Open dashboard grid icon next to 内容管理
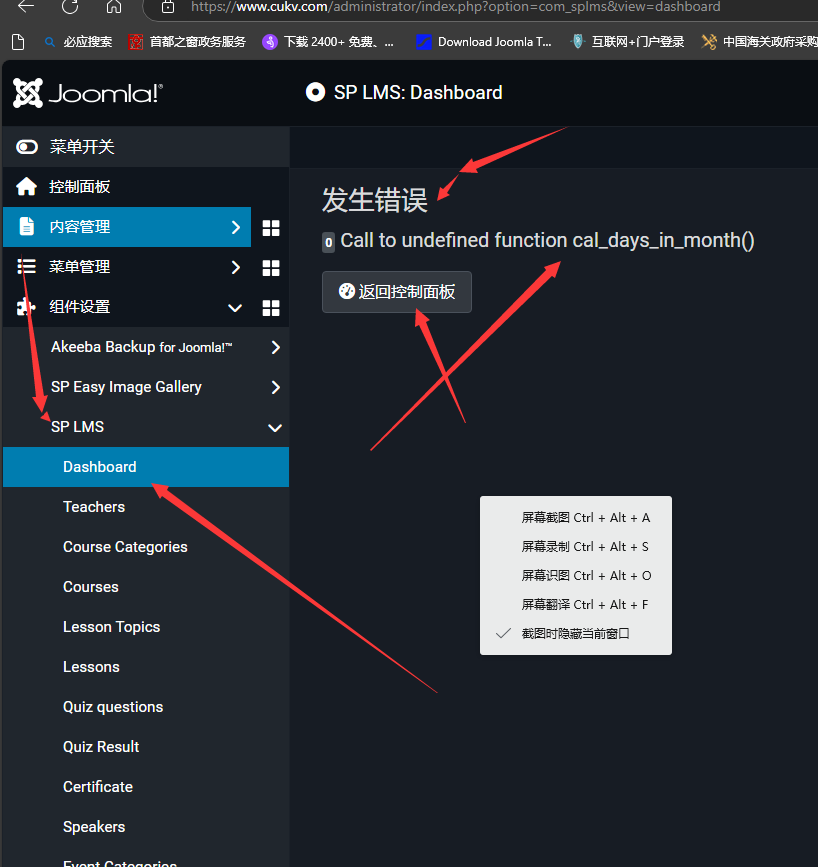Image resolution: width=818 pixels, height=867 pixels. click(x=270, y=228)
